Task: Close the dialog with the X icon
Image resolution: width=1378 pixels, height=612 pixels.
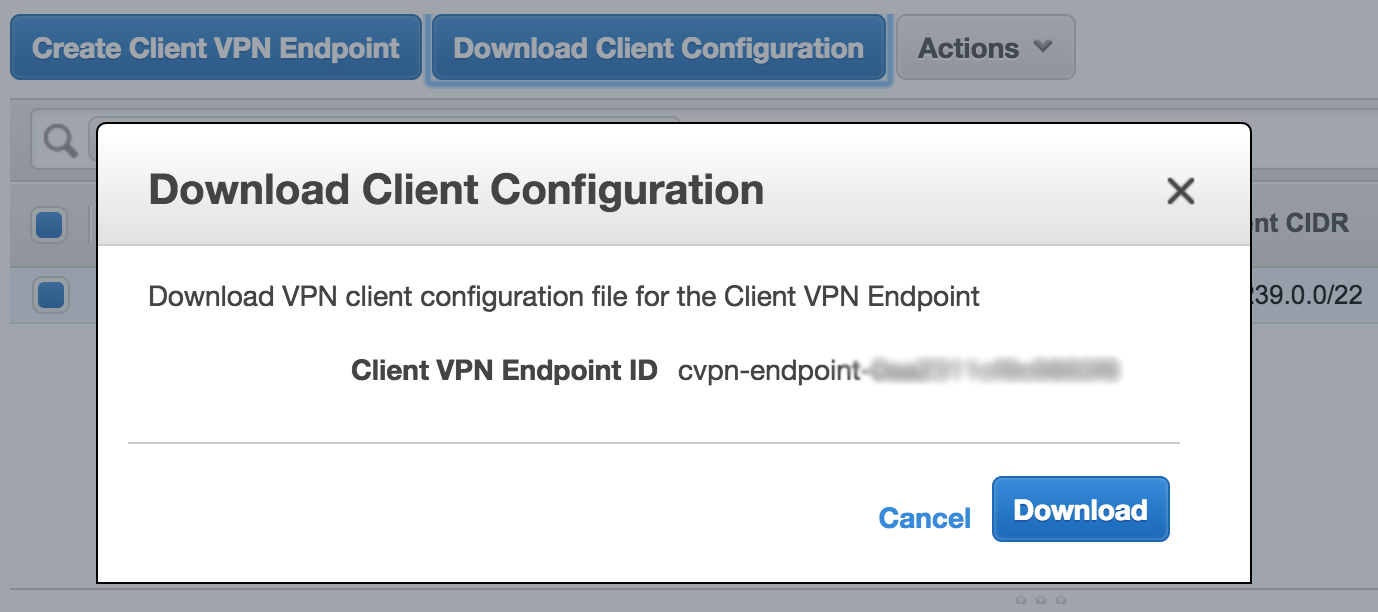Action: (x=1181, y=191)
